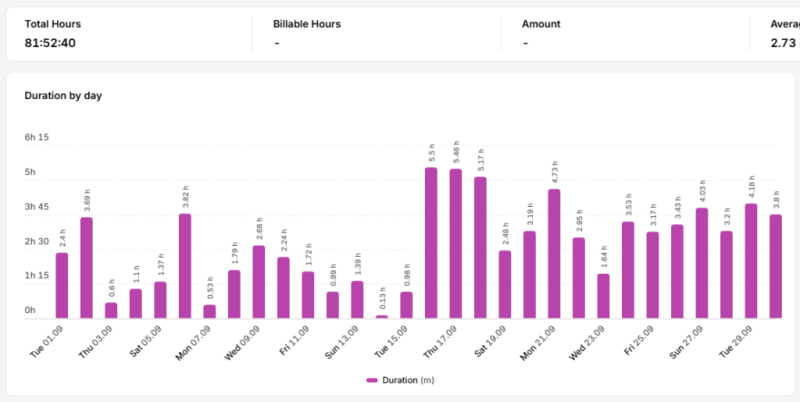Select the tiny 0.13 h bar

pos(382,317)
